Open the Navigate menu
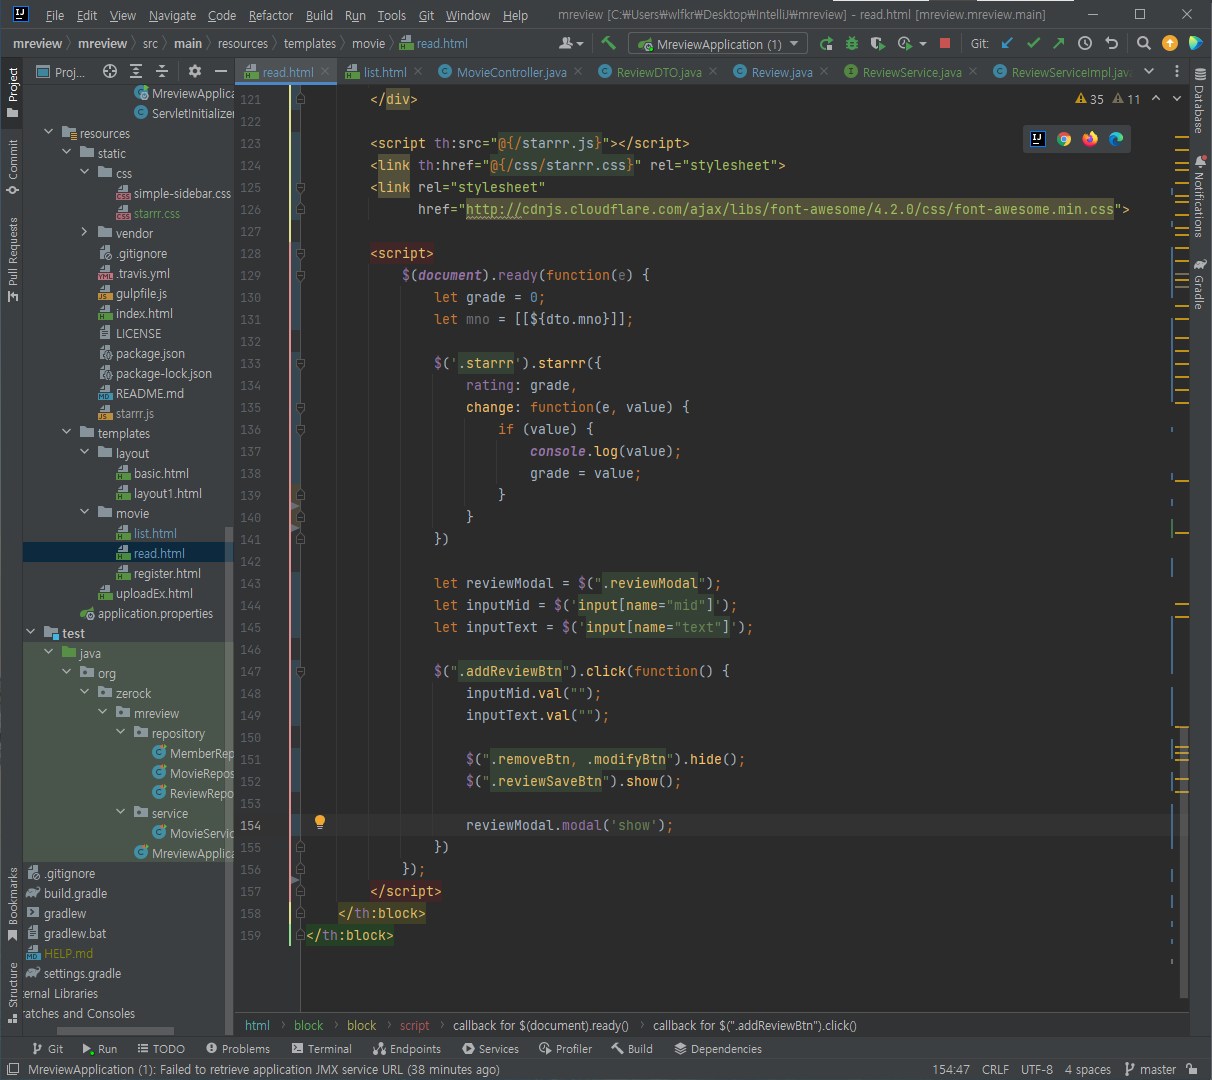1212x1080 pixels. [172, 15]
